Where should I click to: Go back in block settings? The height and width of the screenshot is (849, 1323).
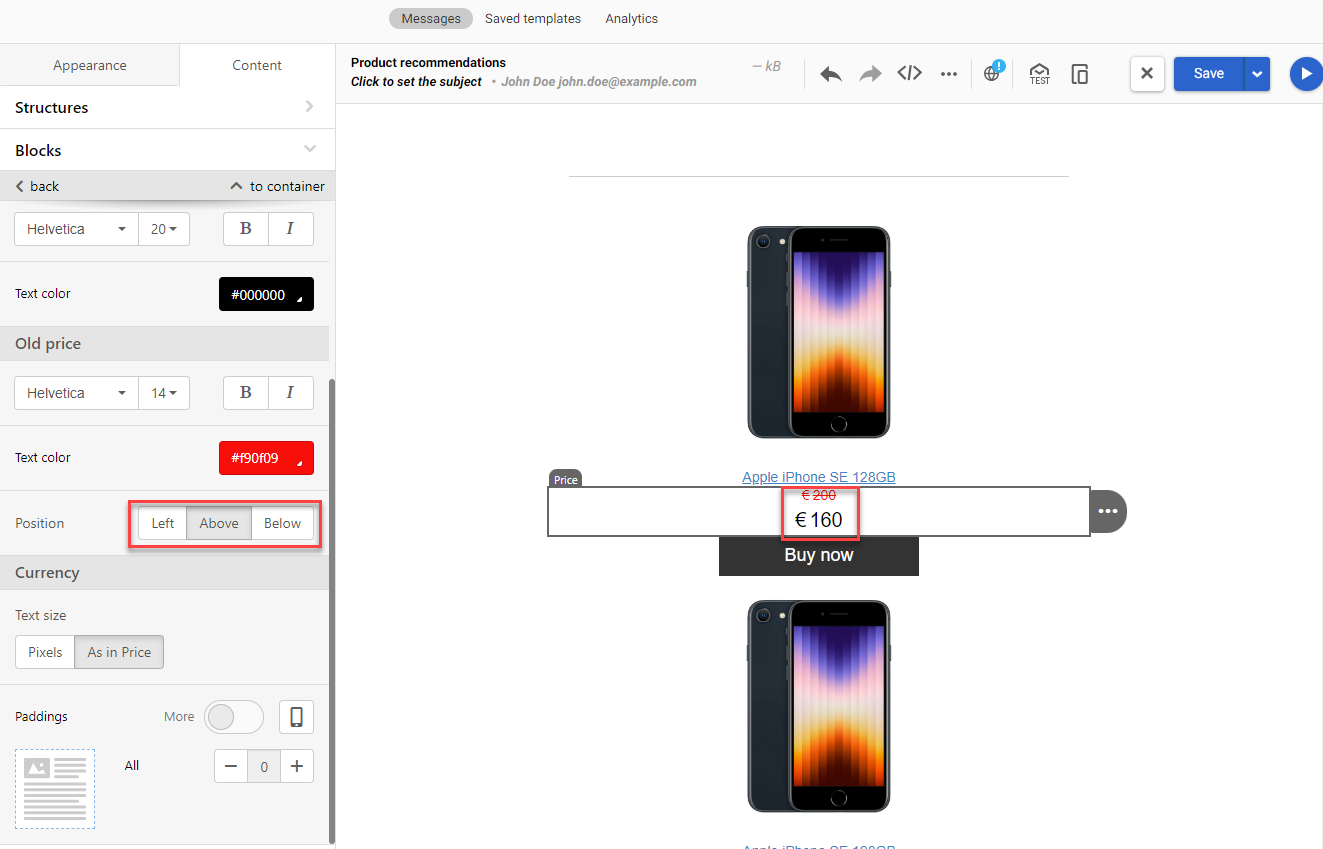[37, 186]
